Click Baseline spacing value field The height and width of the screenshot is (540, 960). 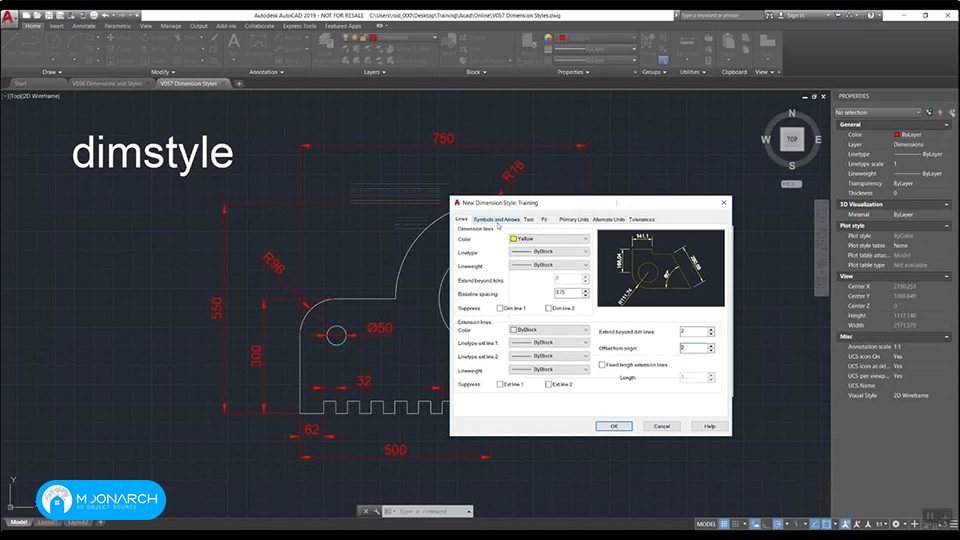coord(568,293)
